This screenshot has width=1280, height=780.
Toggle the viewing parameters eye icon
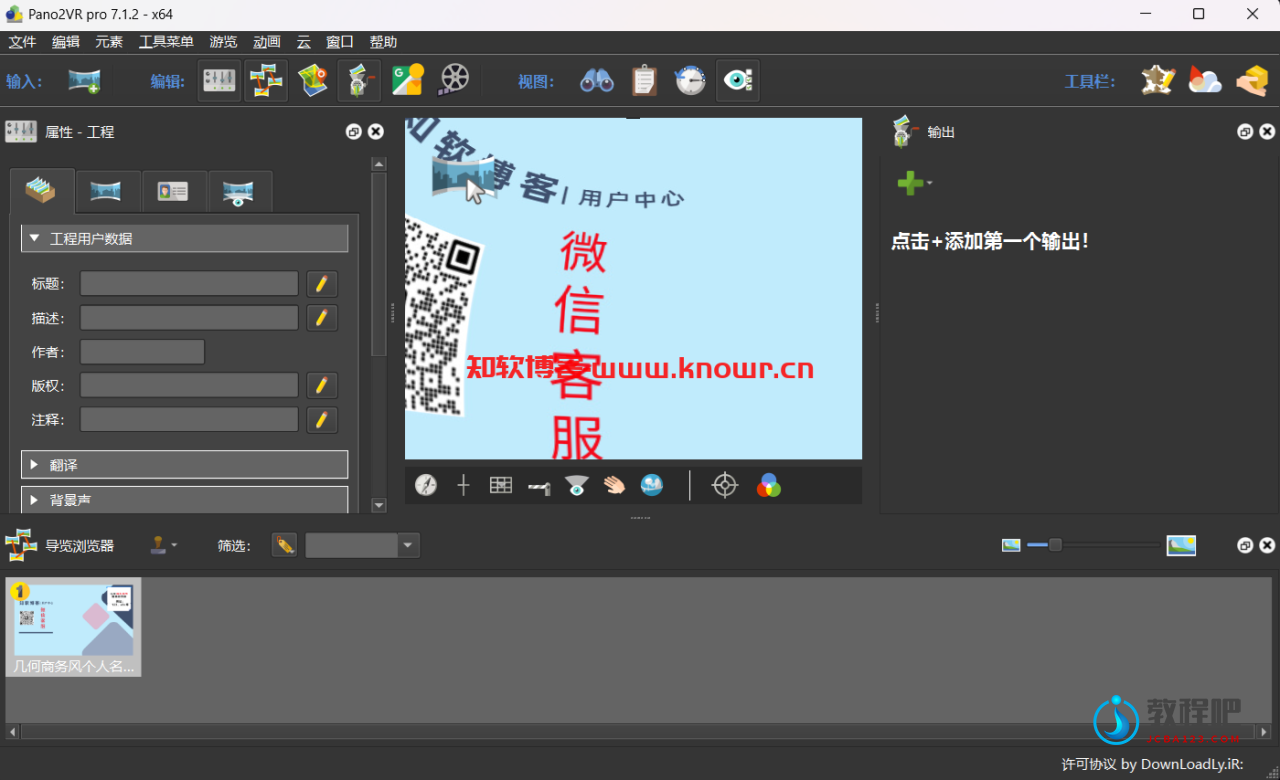coord(738,81)
